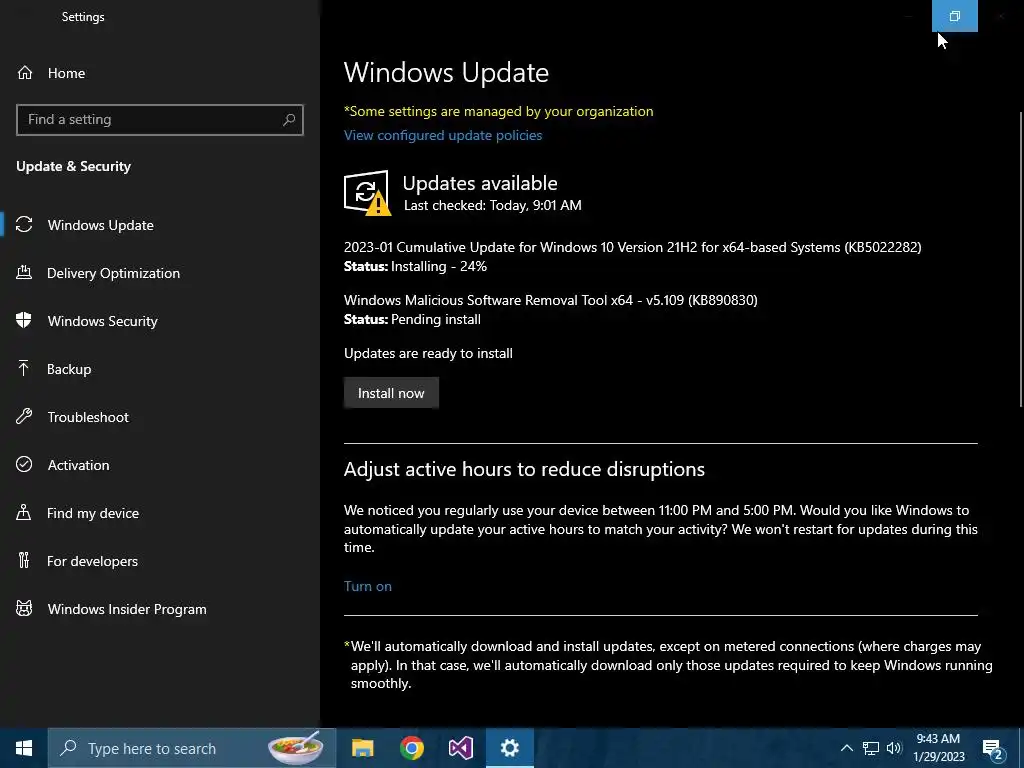This screenshot has width=1024, height=768.
Task: Open the Windows Start menu
Action: [x=24, y=748]
